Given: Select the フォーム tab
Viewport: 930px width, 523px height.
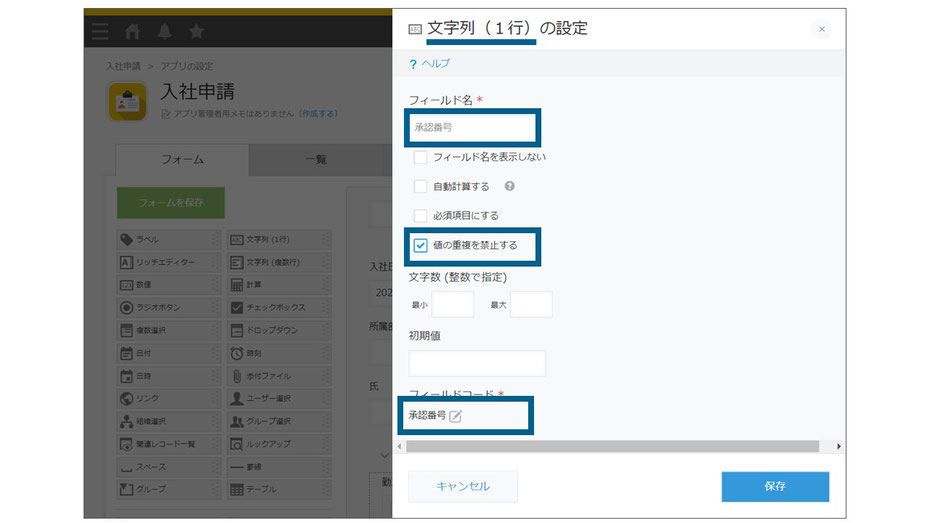Looking at the screenshot, I should pyautogui.click(x=182, y=160).
